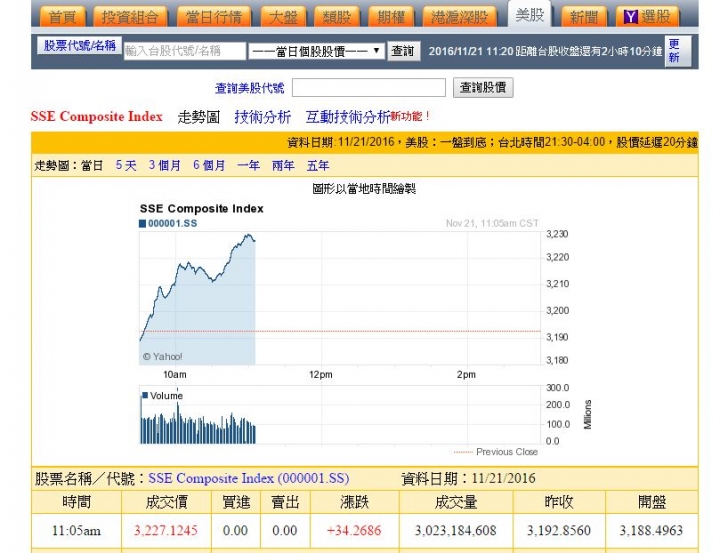Go to the 類股 tab
Screen dimensions: 720x553
[x=337, y=17]
